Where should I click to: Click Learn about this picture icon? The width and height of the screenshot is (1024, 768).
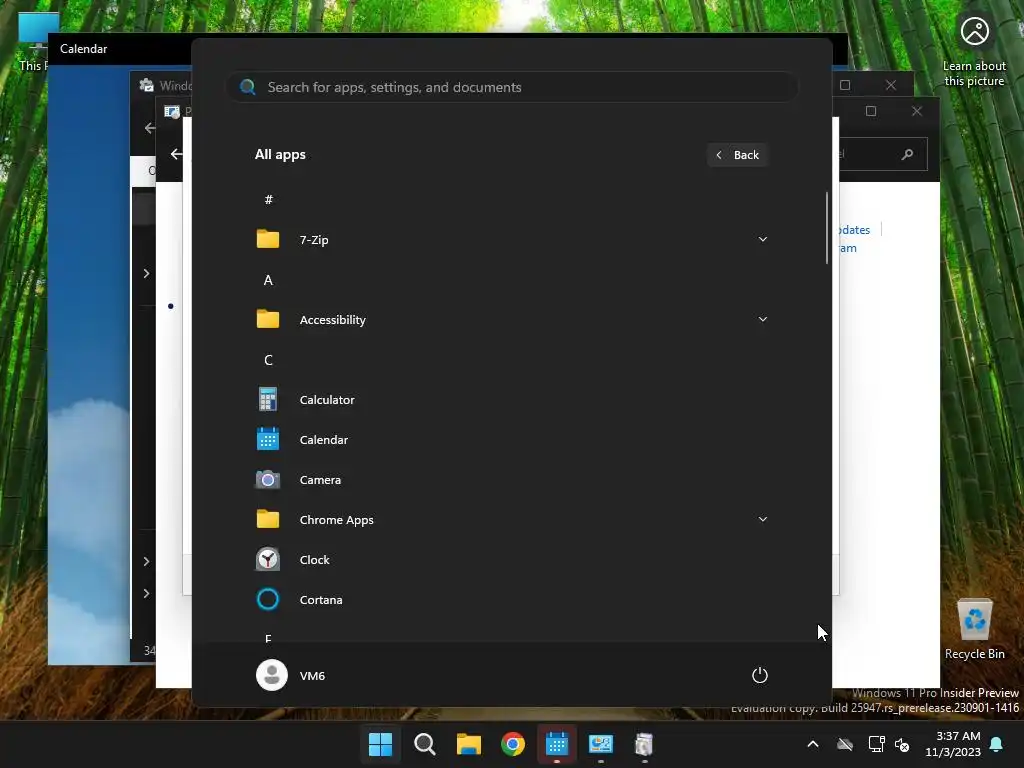click(974, 52)
